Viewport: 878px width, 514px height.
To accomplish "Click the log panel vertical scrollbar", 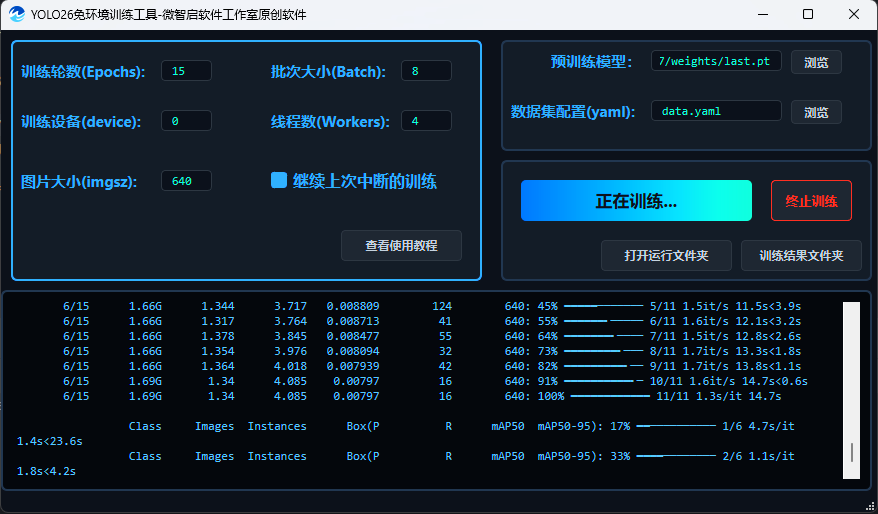I will click(x=851, y=390).
